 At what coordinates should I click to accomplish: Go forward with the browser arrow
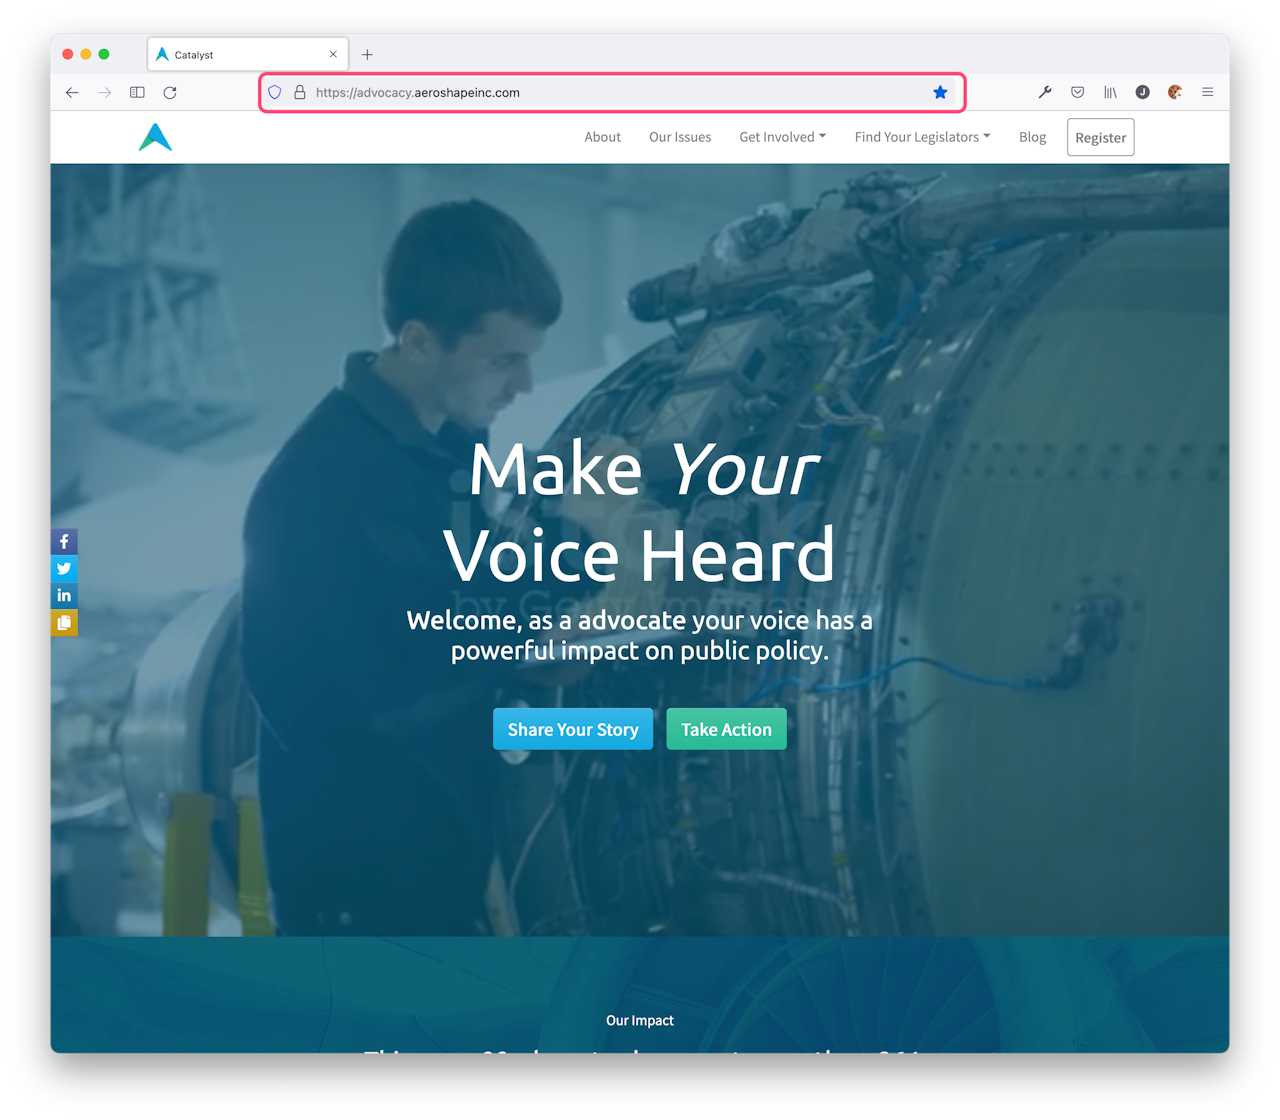[x=105, y=92]
